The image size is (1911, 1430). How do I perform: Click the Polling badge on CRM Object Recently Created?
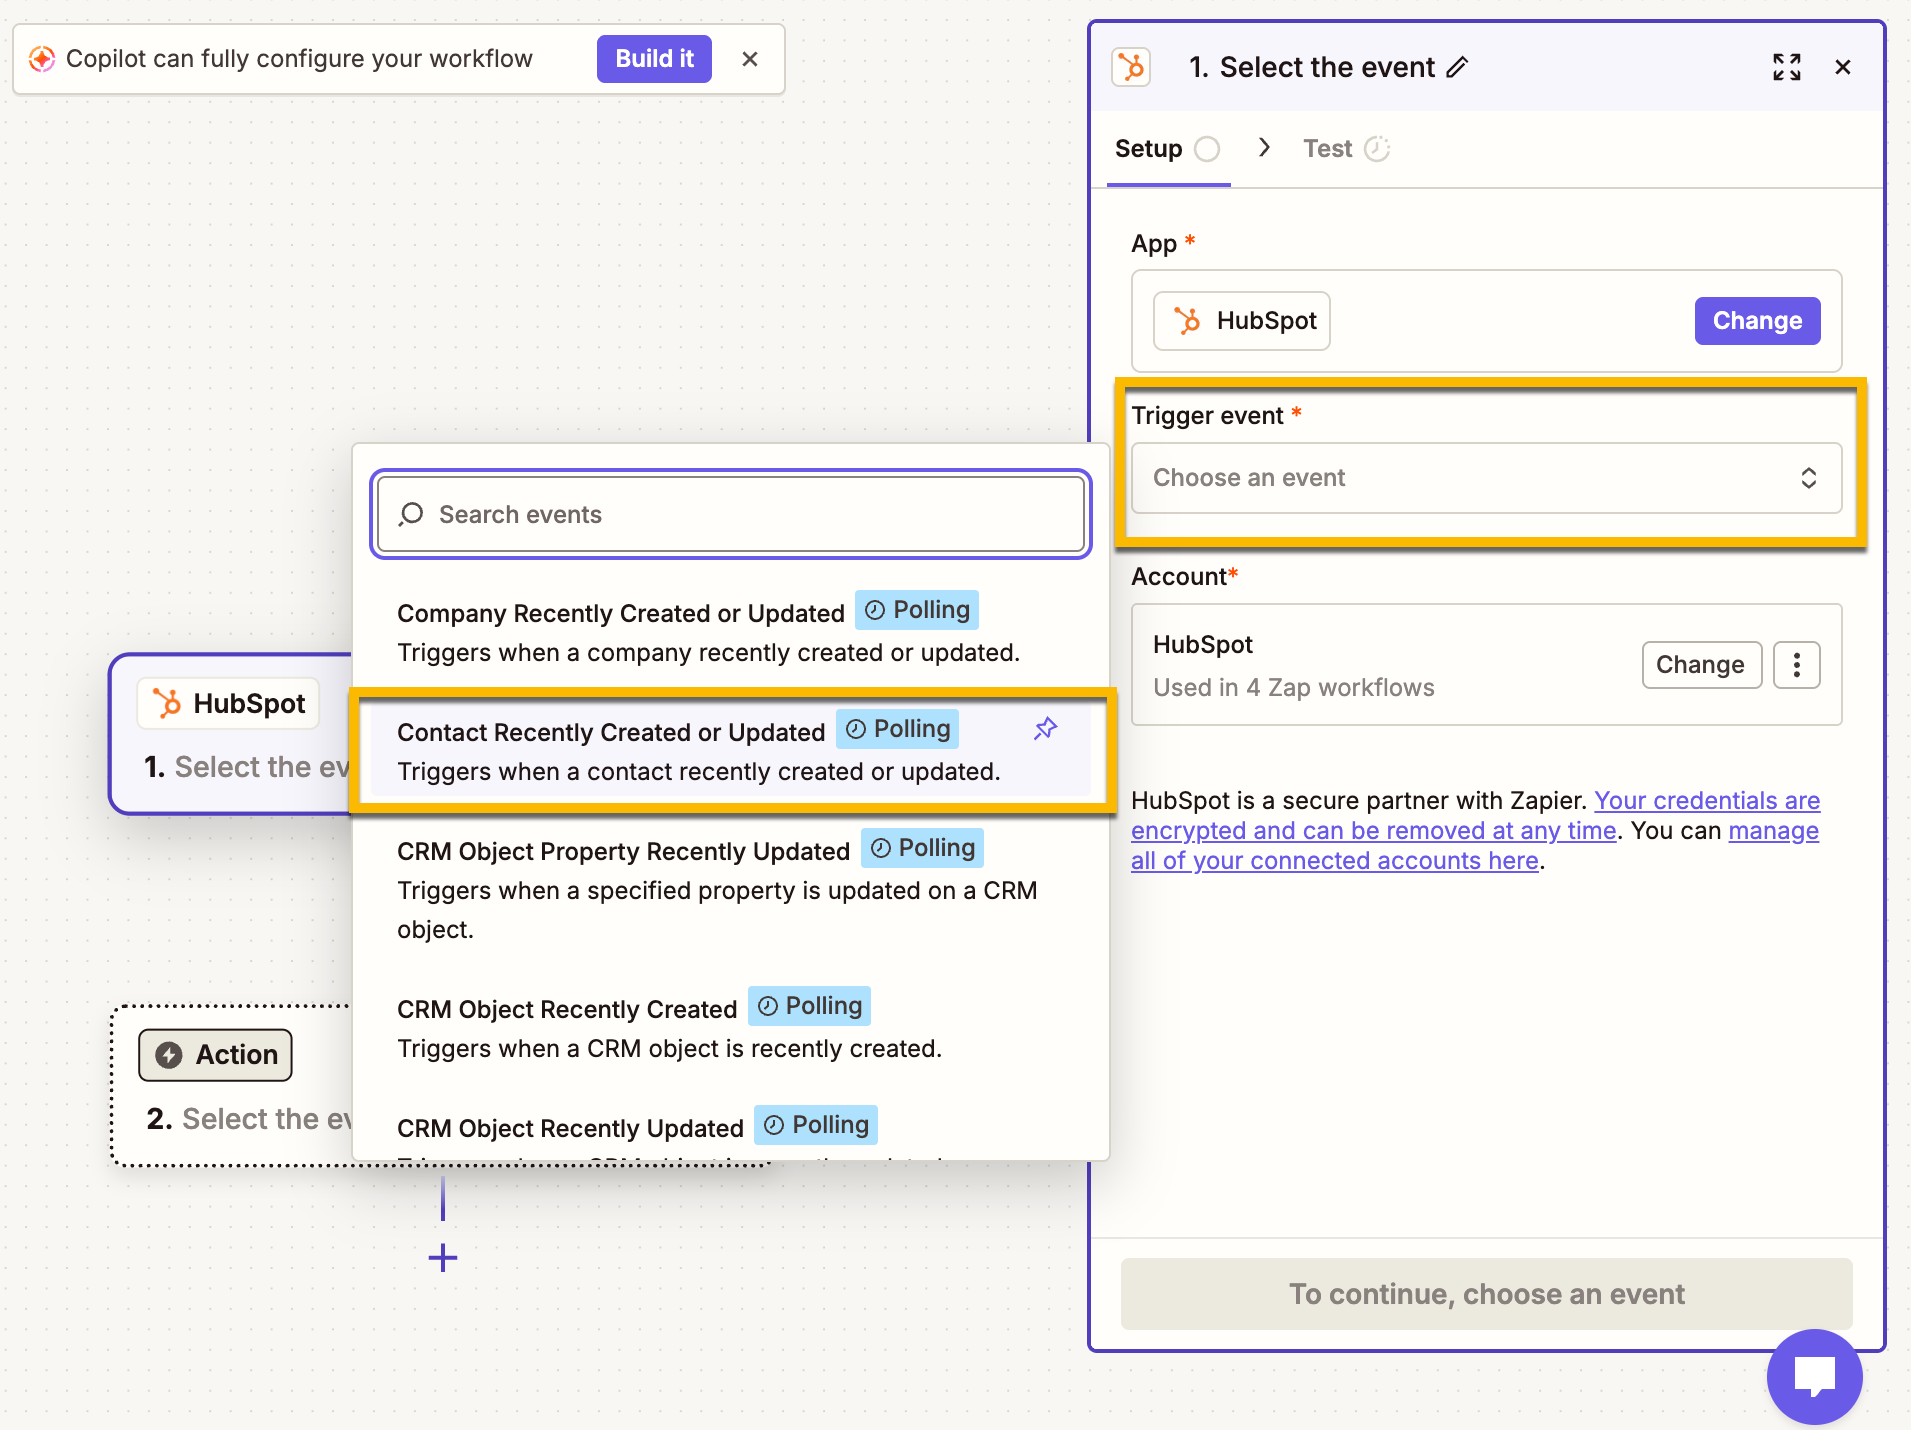coord(809,1006)
